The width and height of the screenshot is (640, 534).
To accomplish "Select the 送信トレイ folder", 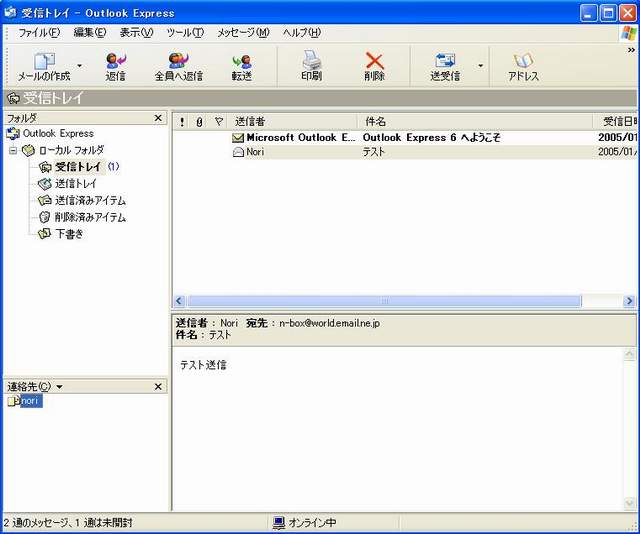I will (x=76, y=183).
